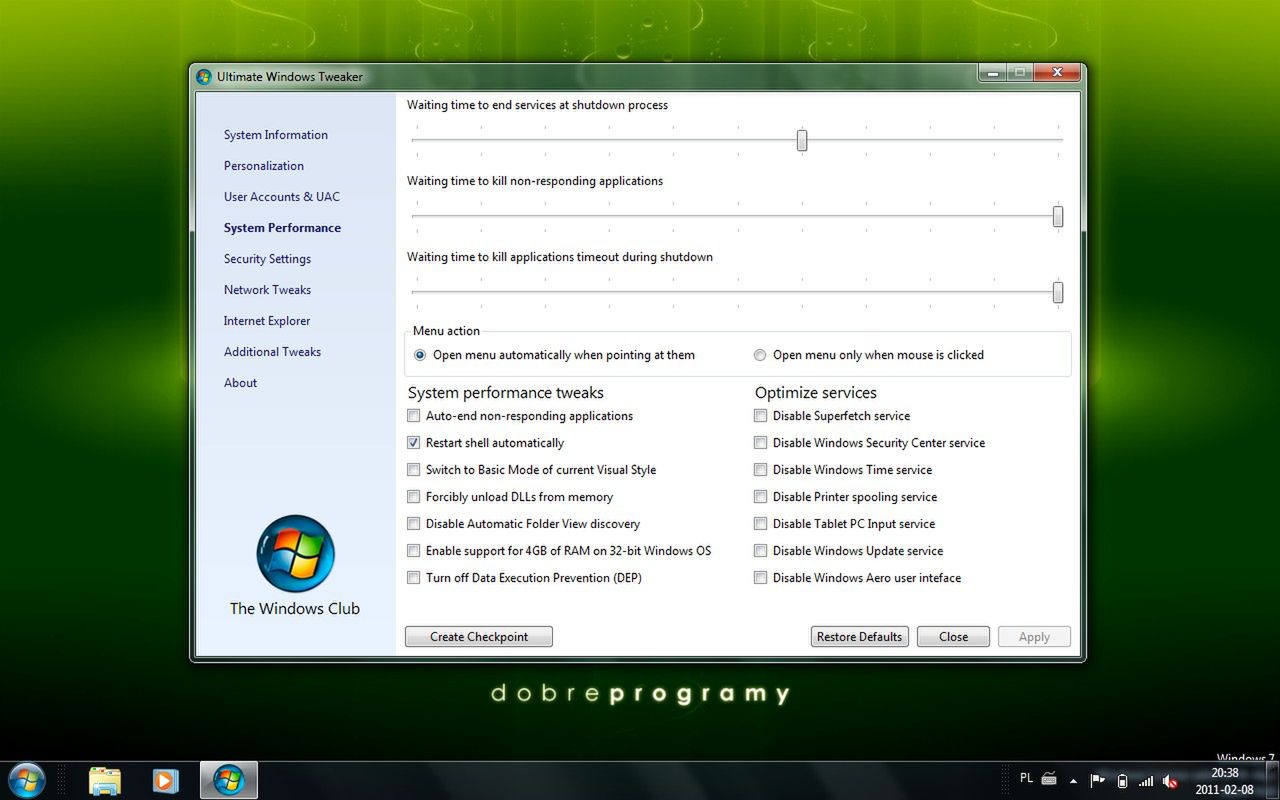Check Disable Superfetch service

click(760, 415)
